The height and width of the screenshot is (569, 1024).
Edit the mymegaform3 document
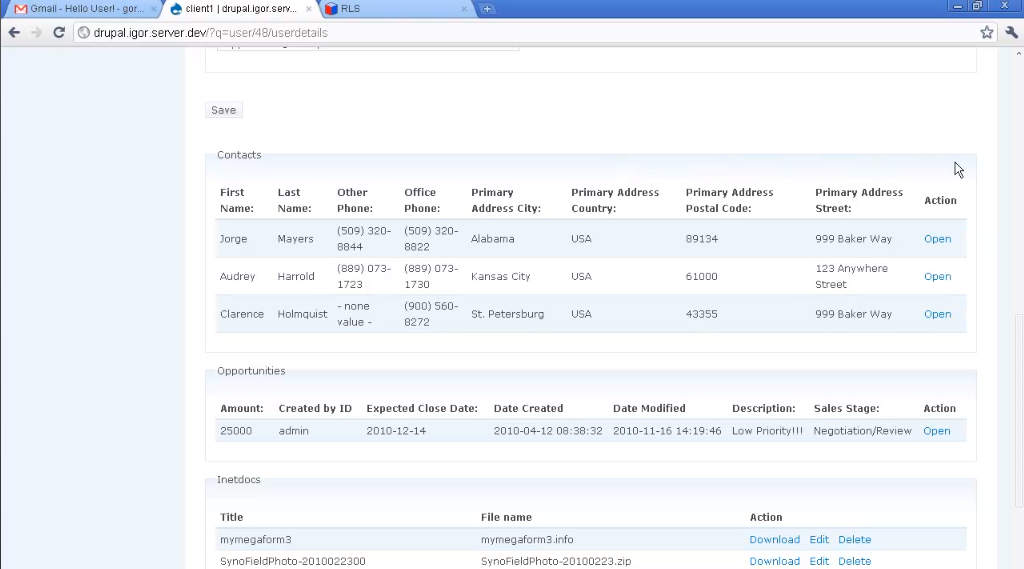(x=819, y=539)
